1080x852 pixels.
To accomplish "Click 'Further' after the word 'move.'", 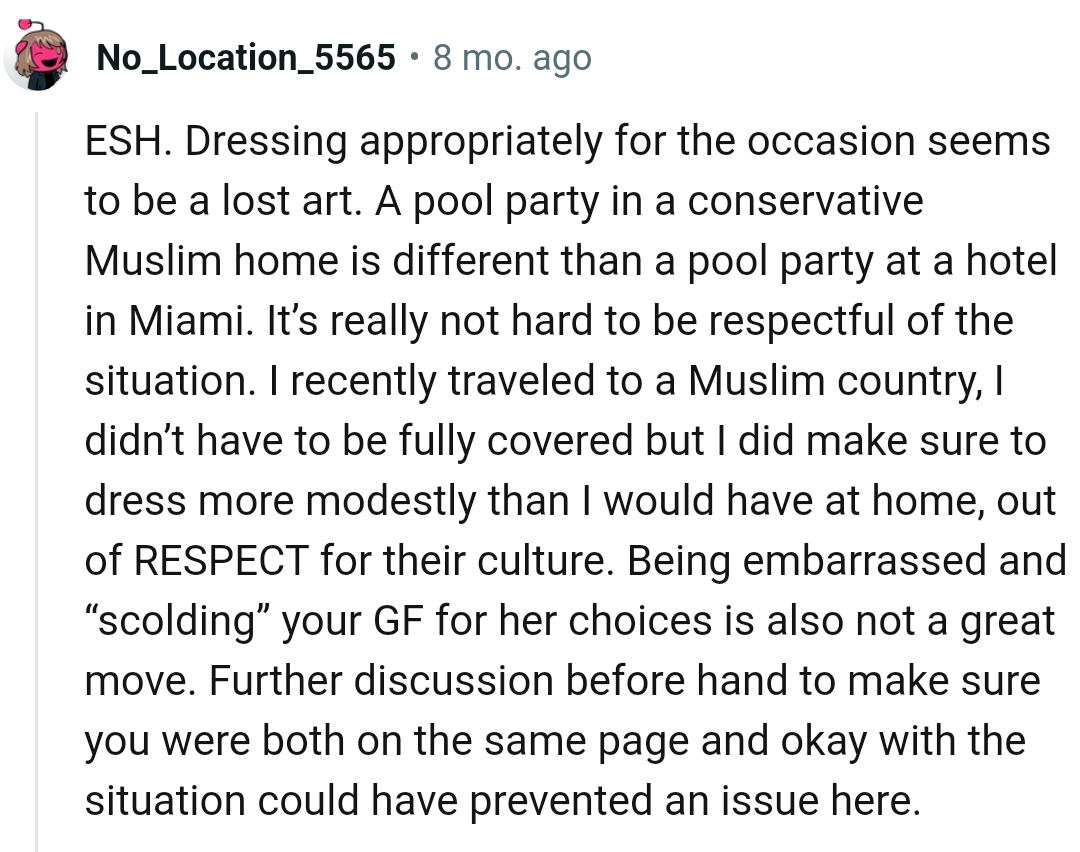I will click(276, 680).
